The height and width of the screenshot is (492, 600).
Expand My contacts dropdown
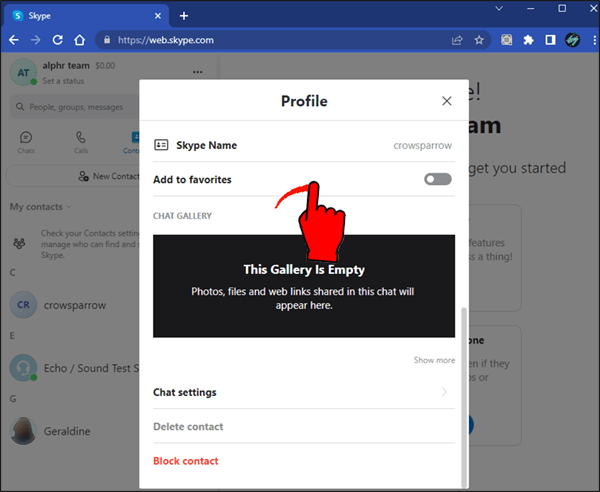[40, 207]
